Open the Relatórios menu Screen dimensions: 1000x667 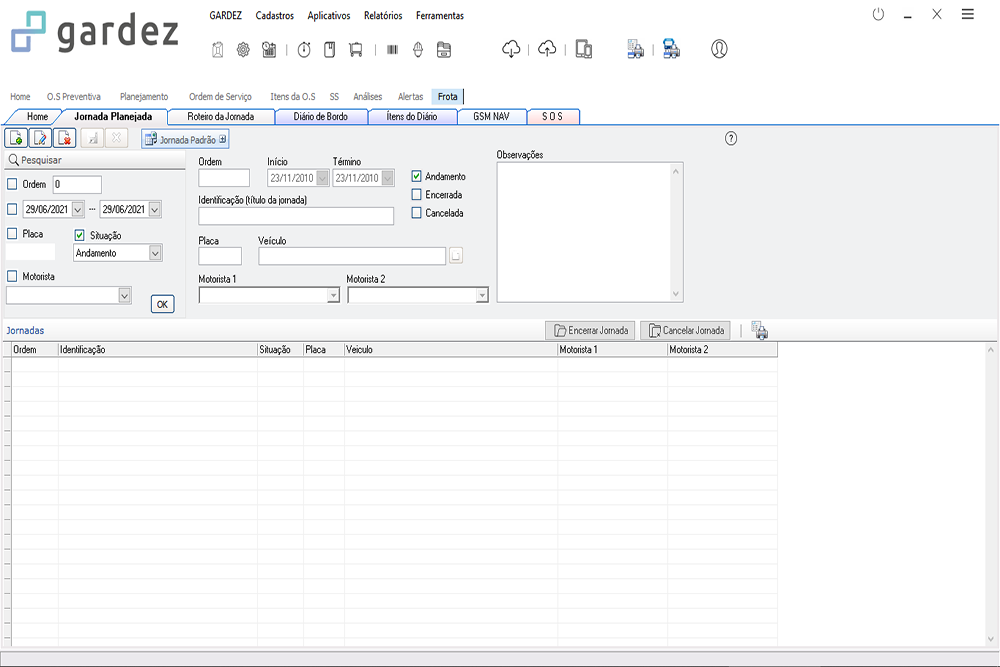coord(383,15)
